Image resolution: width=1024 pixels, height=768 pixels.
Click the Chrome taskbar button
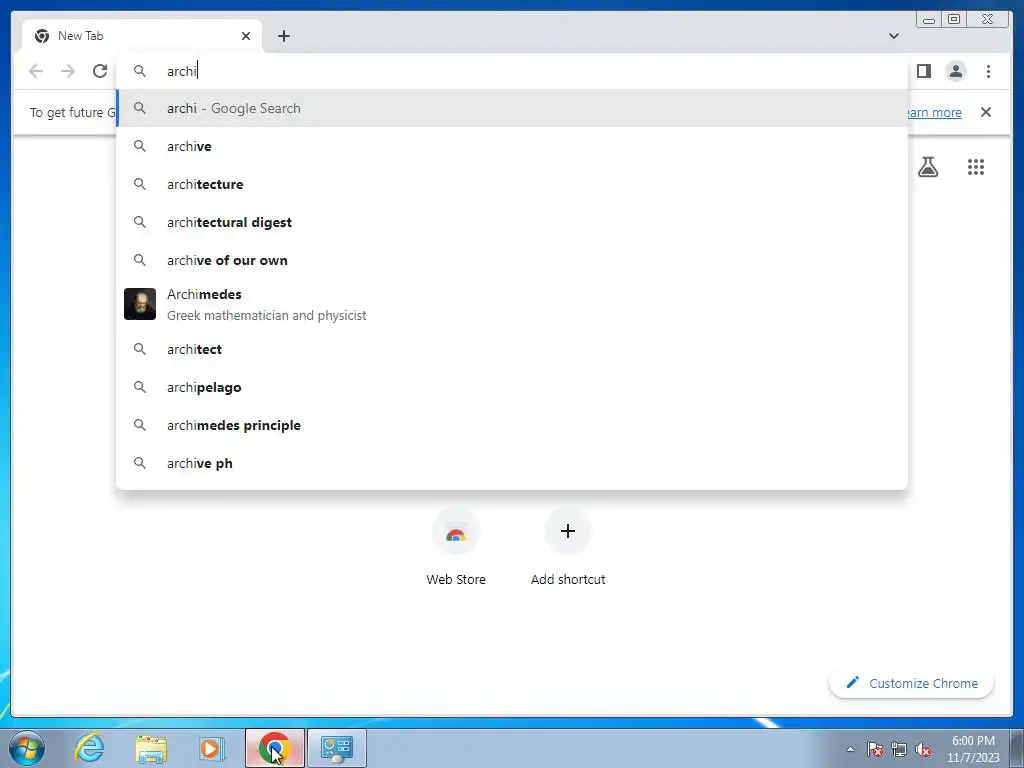(275, 748)
